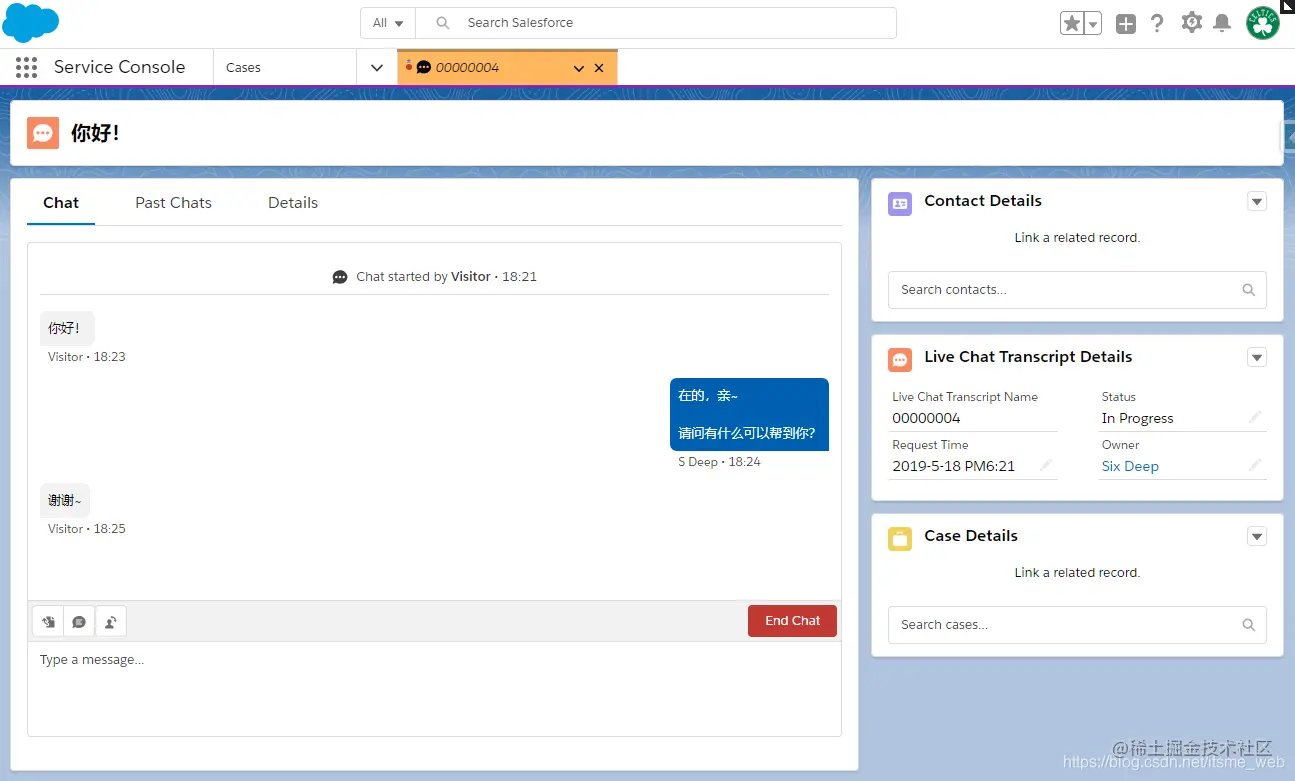Viewport: 1295px width, 781px height.
Task: Show notifications bell
Action: 1222,23
